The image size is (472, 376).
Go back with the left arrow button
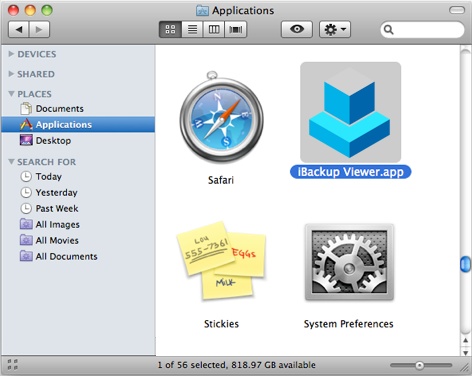[19, 29]
